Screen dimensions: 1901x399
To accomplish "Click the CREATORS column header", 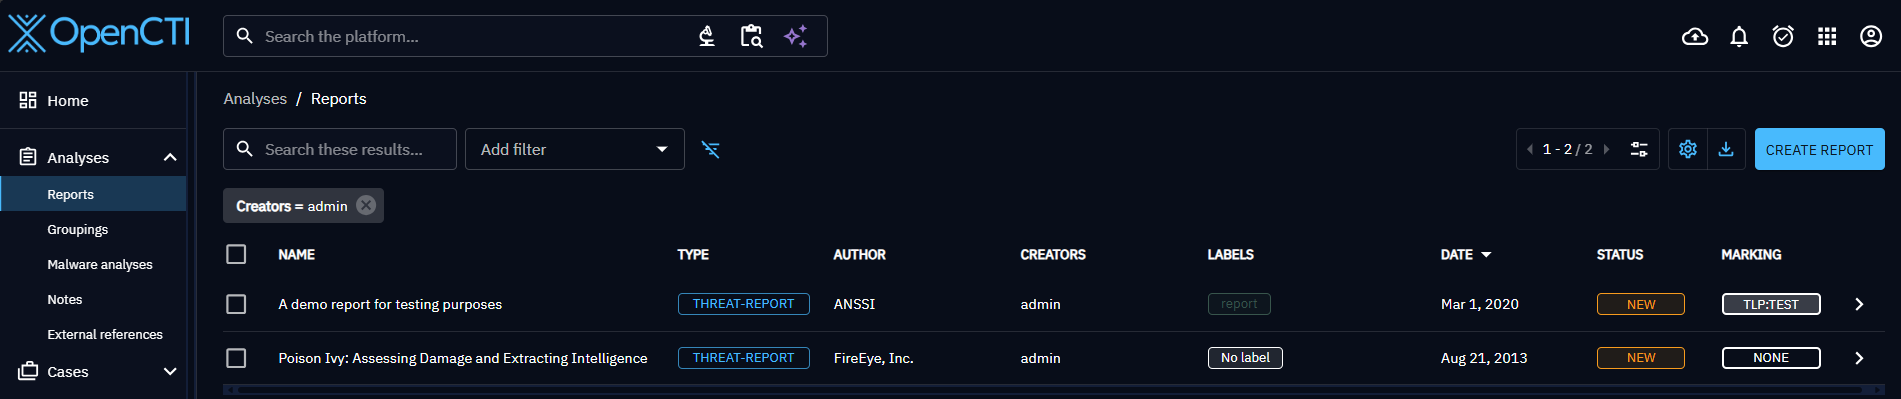I will [1053, 255].
